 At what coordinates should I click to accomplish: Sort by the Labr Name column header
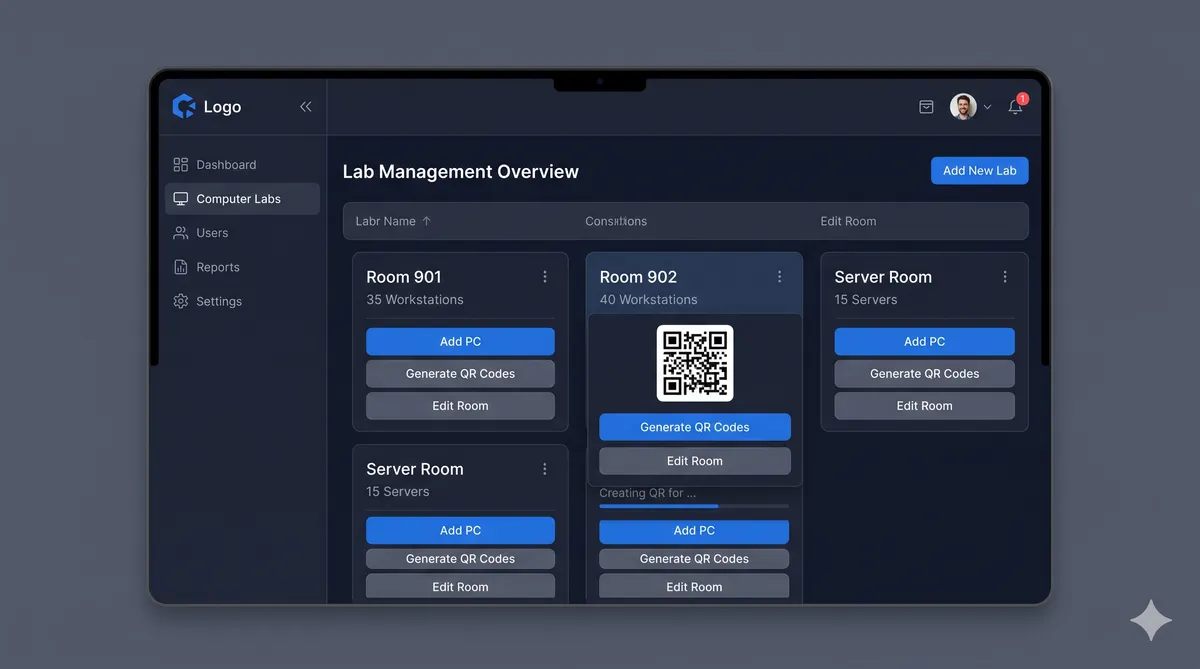coord(393,221)
